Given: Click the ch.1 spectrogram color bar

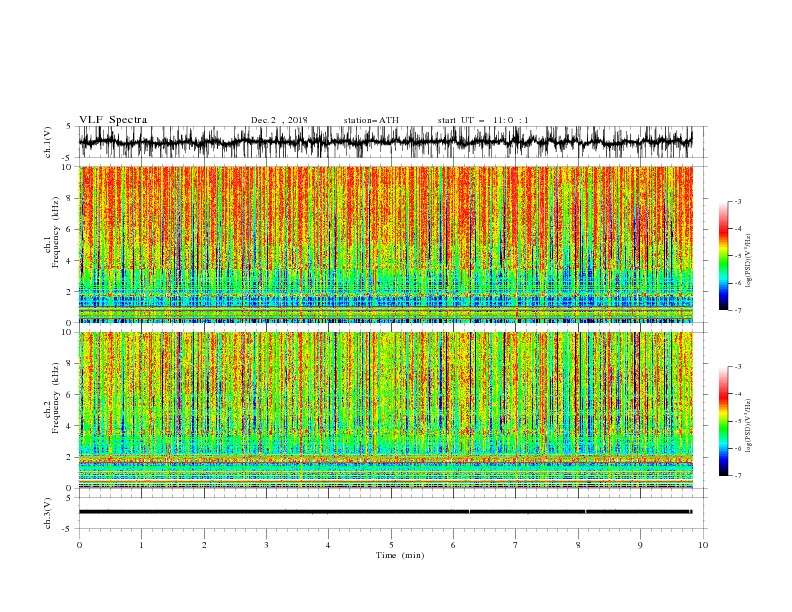Looking at the screenshot, I should [723, 256].
